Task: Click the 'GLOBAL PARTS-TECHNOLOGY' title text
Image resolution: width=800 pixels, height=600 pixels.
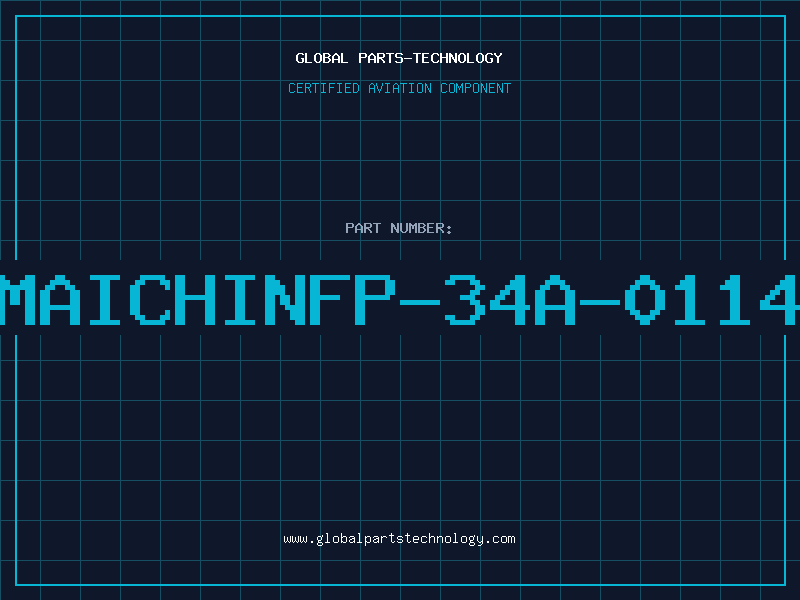Action: coord(399,58)
